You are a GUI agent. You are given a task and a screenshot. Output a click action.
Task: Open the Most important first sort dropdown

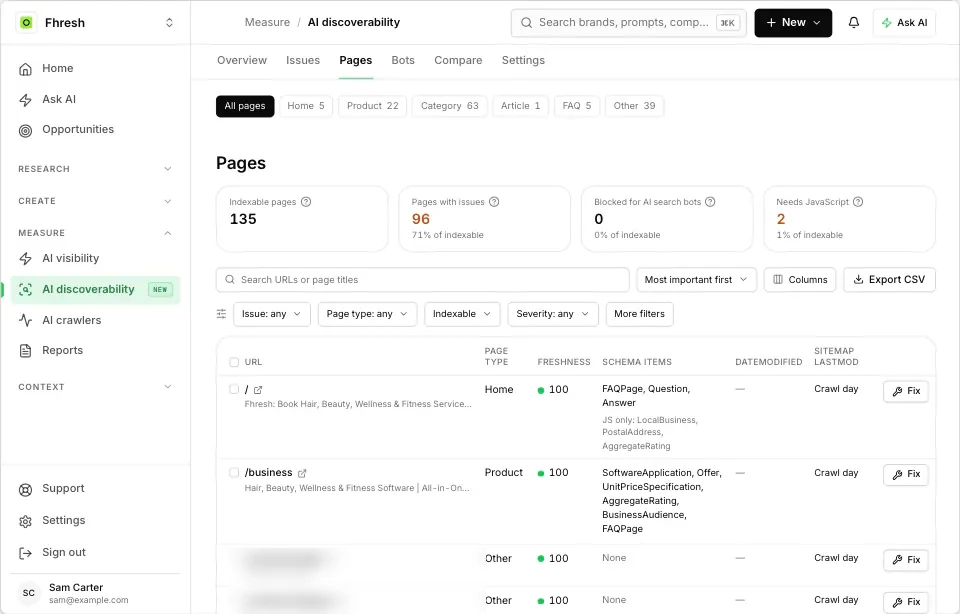click(x=697, y=280)
